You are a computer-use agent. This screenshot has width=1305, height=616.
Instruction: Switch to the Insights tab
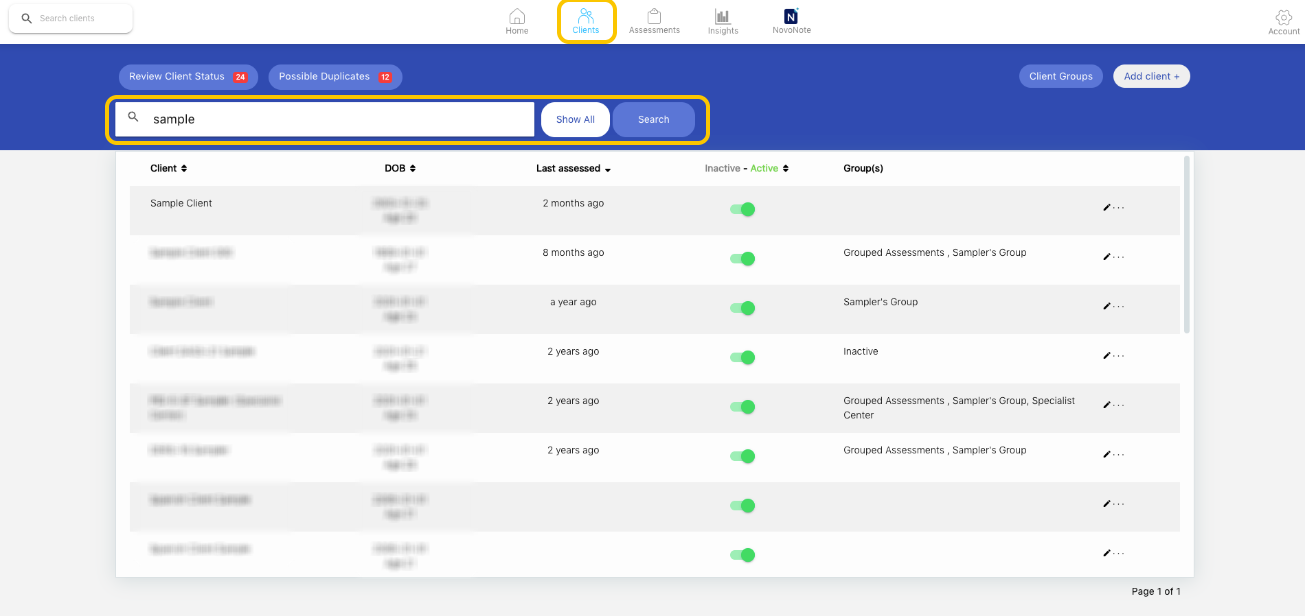tap(723, 22)
